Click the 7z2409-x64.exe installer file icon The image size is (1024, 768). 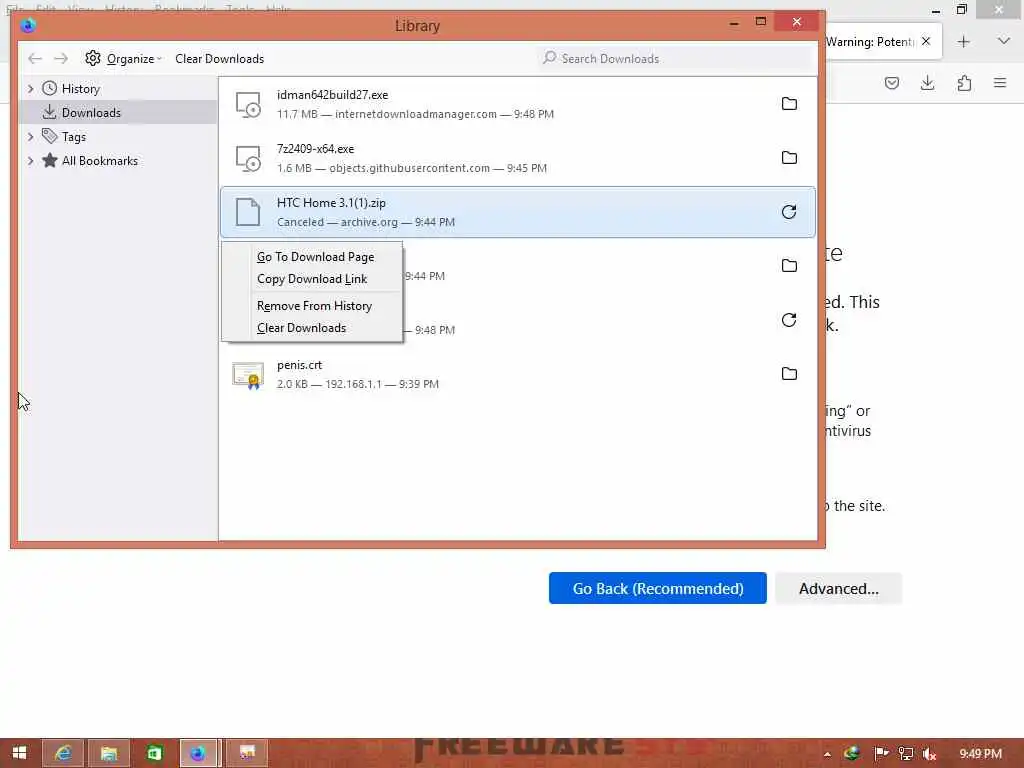[248, 159]
